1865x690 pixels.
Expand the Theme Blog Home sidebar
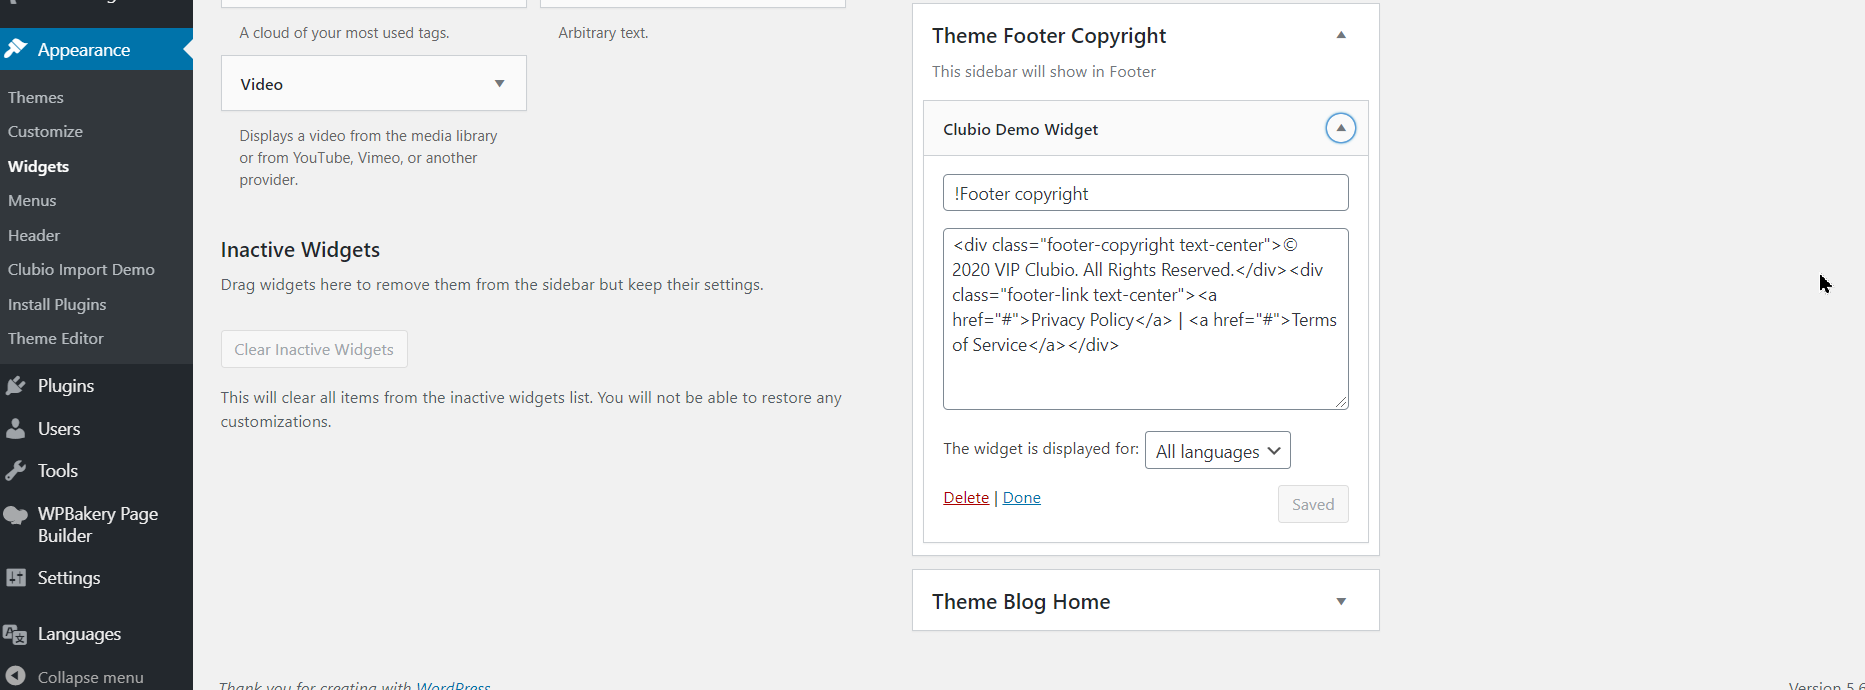(1341, 601)
